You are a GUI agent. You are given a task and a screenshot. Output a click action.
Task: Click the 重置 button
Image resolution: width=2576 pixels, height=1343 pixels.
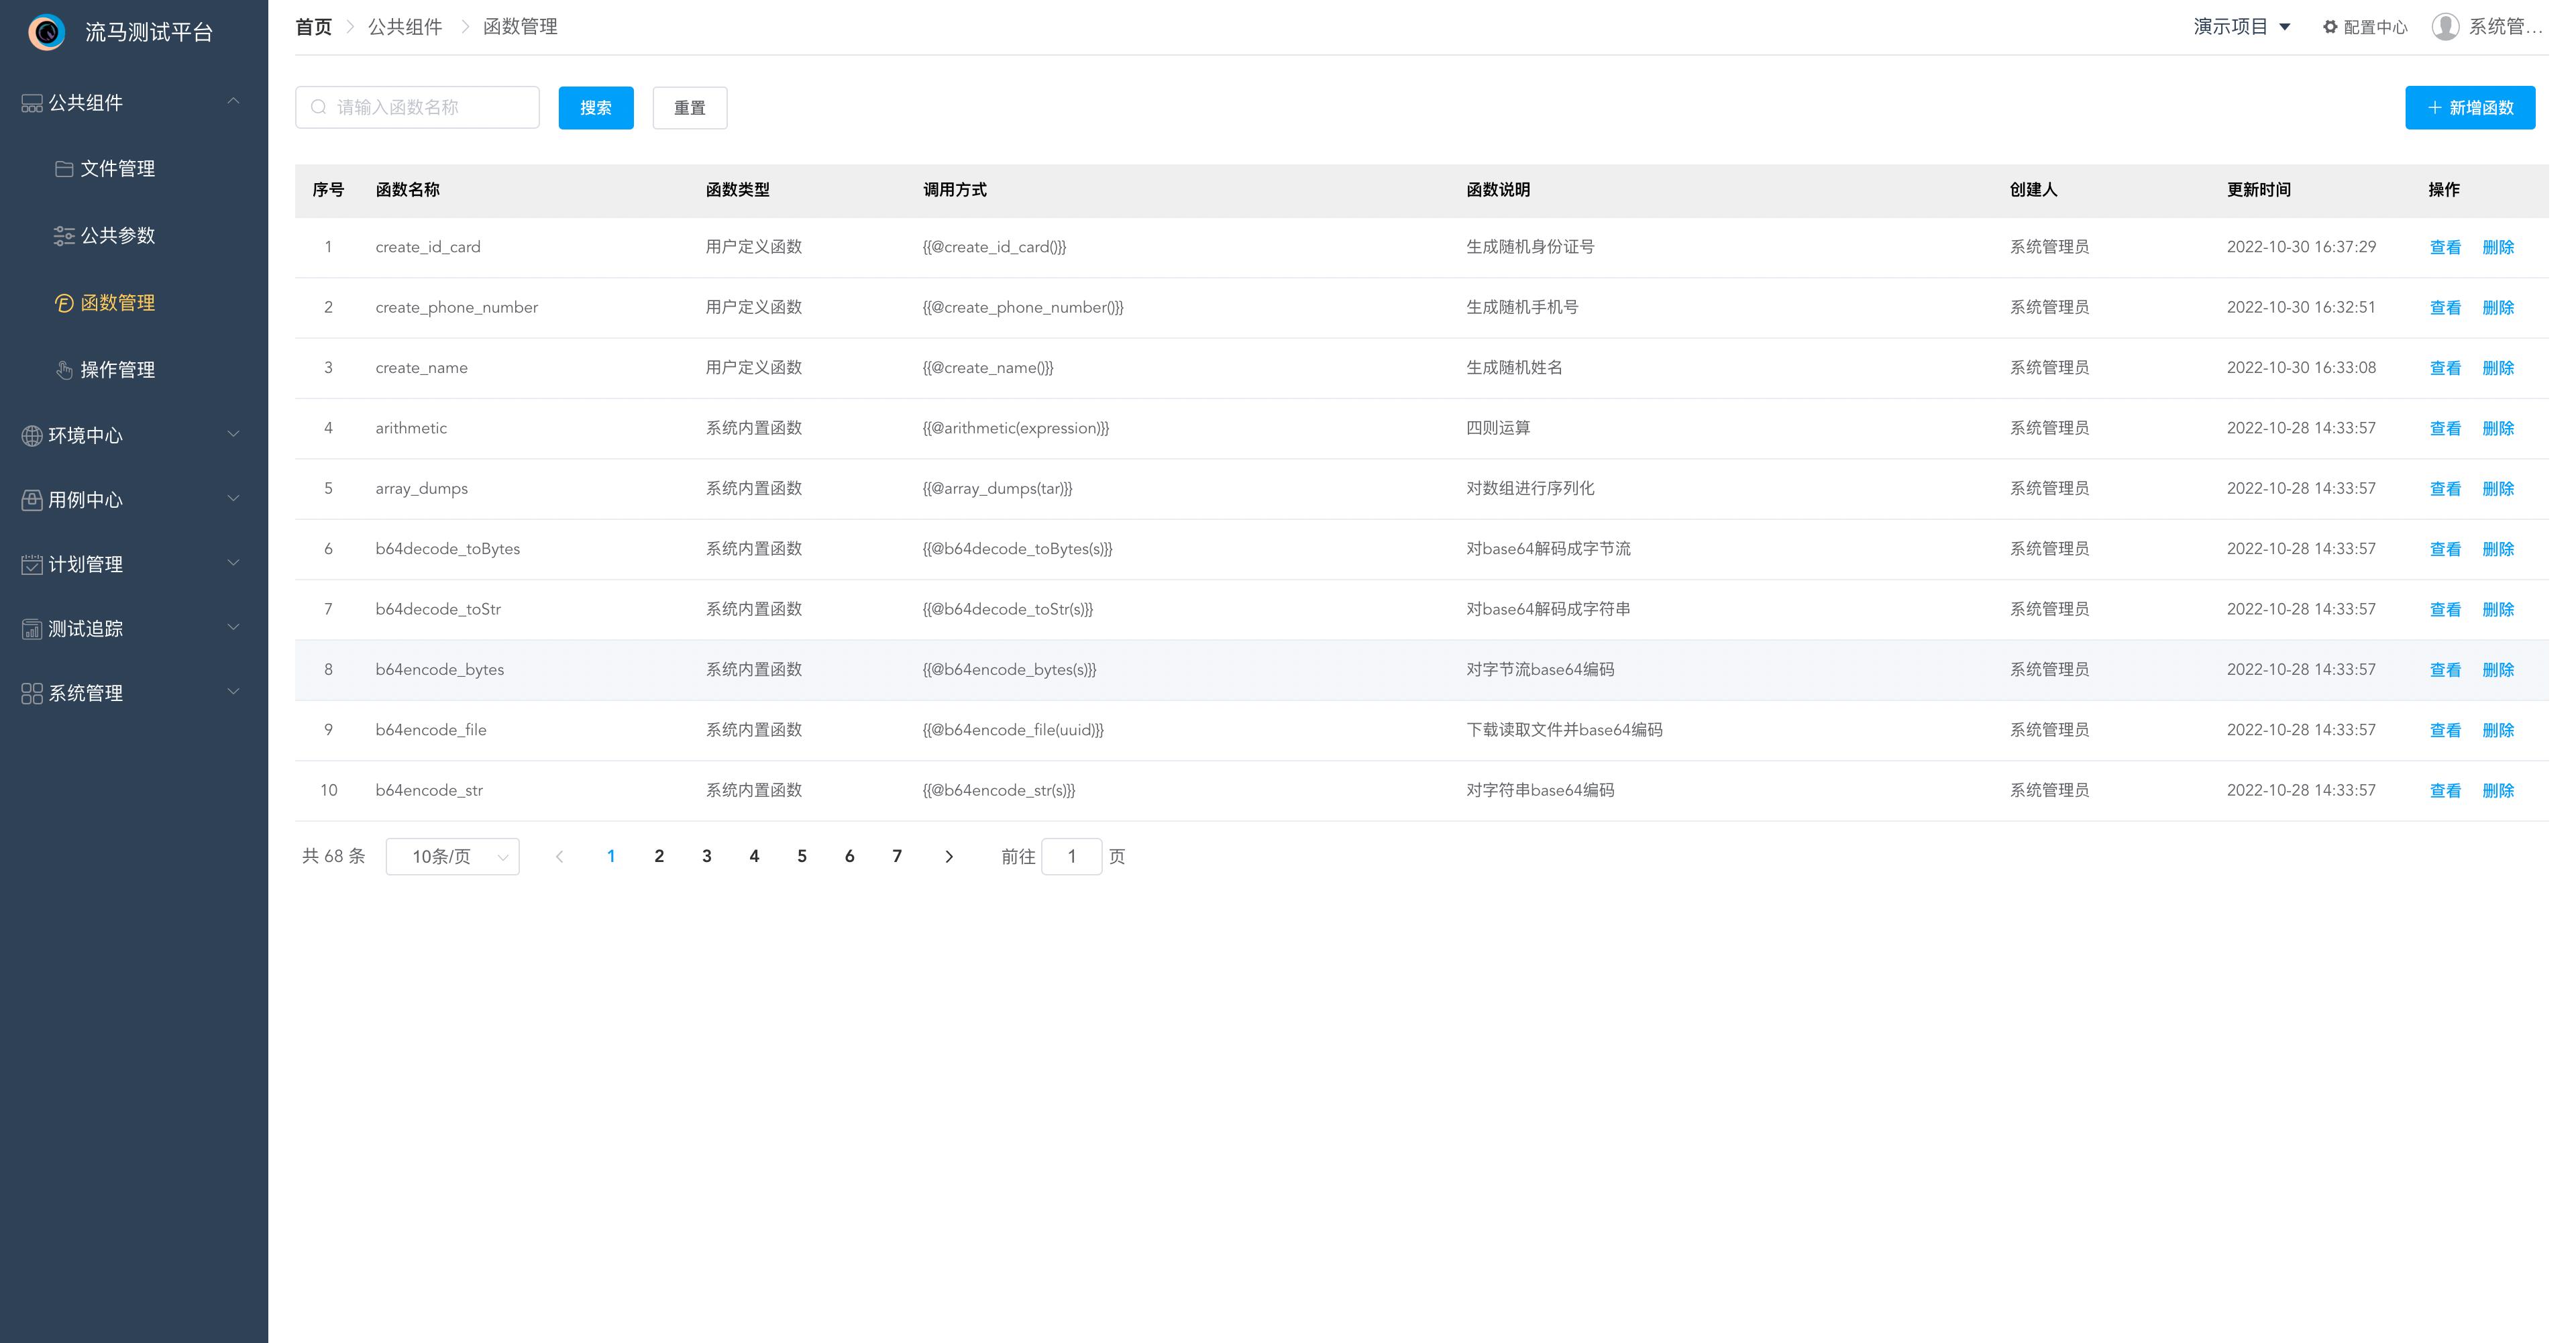pyautogui.click(x=690, y=108)
